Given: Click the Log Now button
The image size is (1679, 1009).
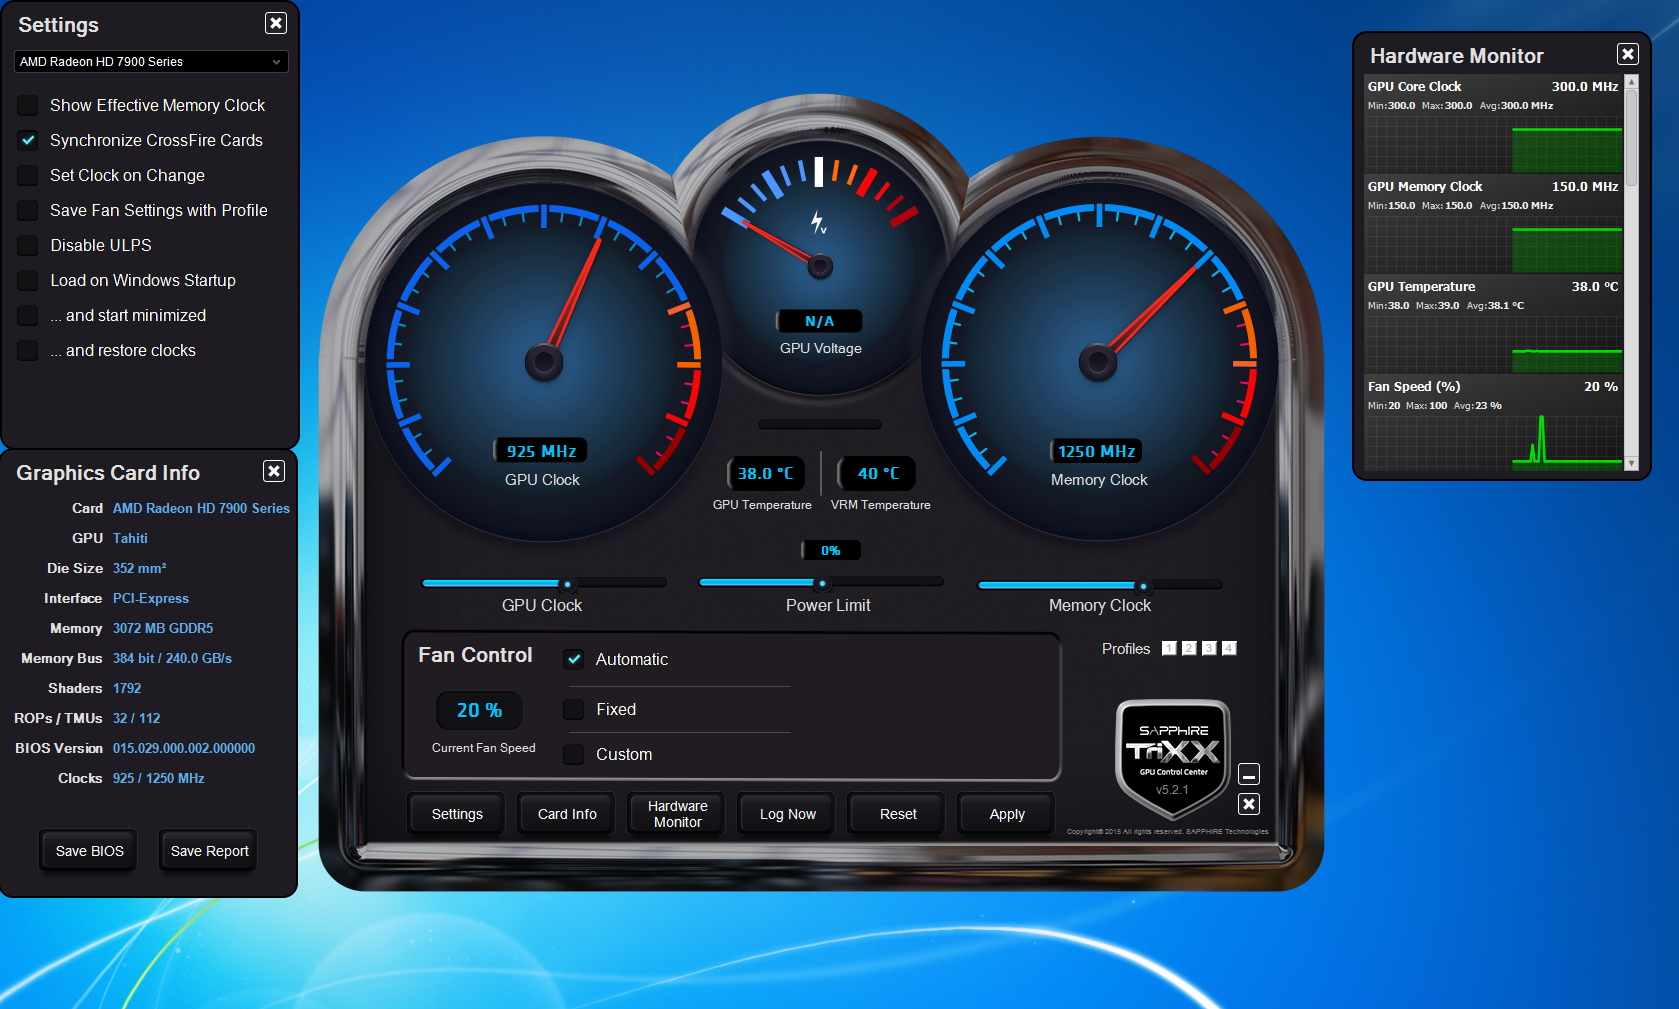Looking at the screenshot, I should coord(788,814).
